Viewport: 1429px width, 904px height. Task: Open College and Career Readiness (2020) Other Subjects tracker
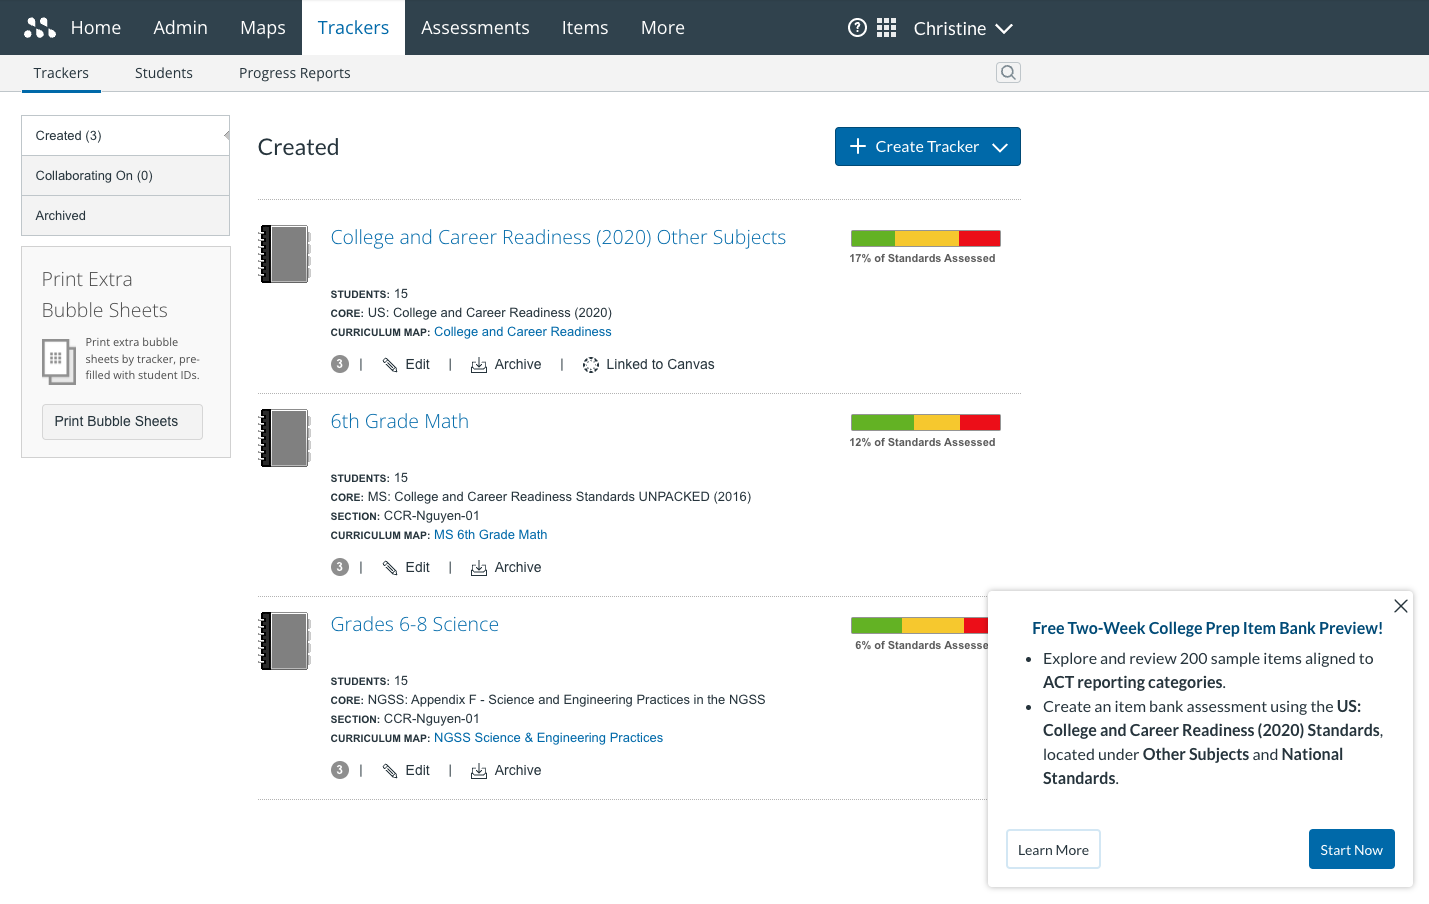click(x=558, y=238)
